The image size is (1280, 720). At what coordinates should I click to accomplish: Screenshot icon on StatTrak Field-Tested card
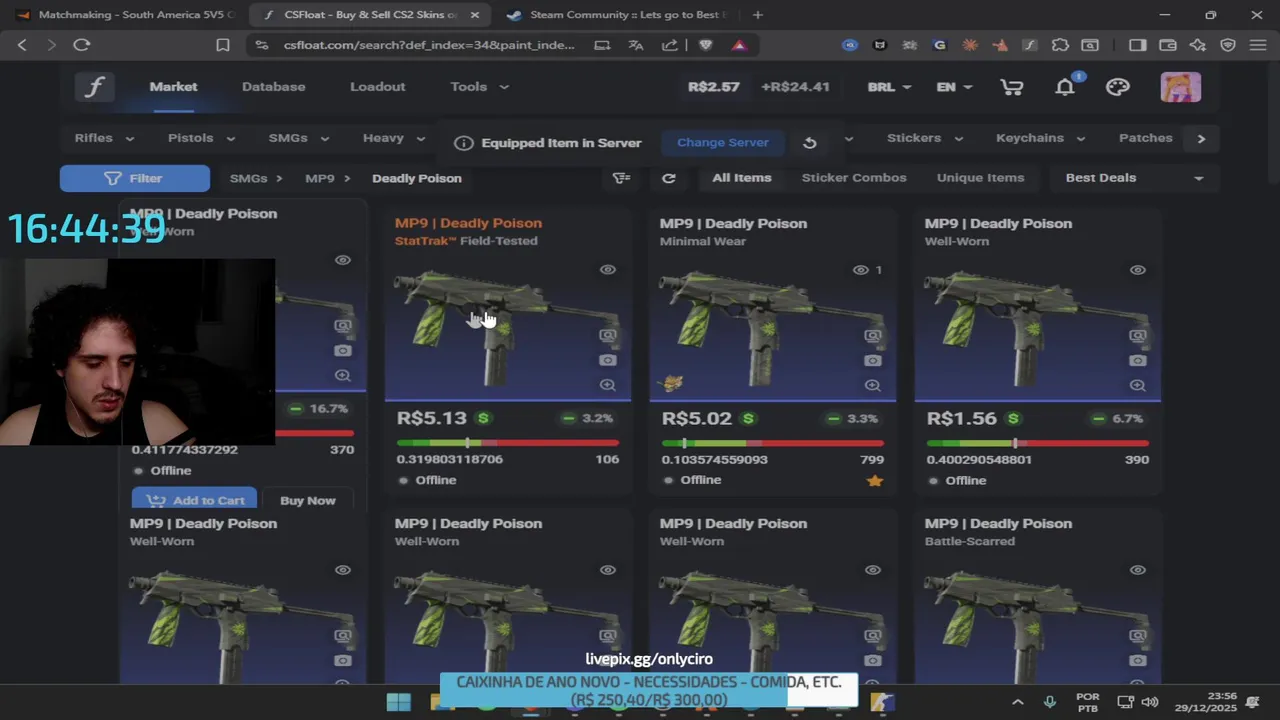[x=608, y=361]
